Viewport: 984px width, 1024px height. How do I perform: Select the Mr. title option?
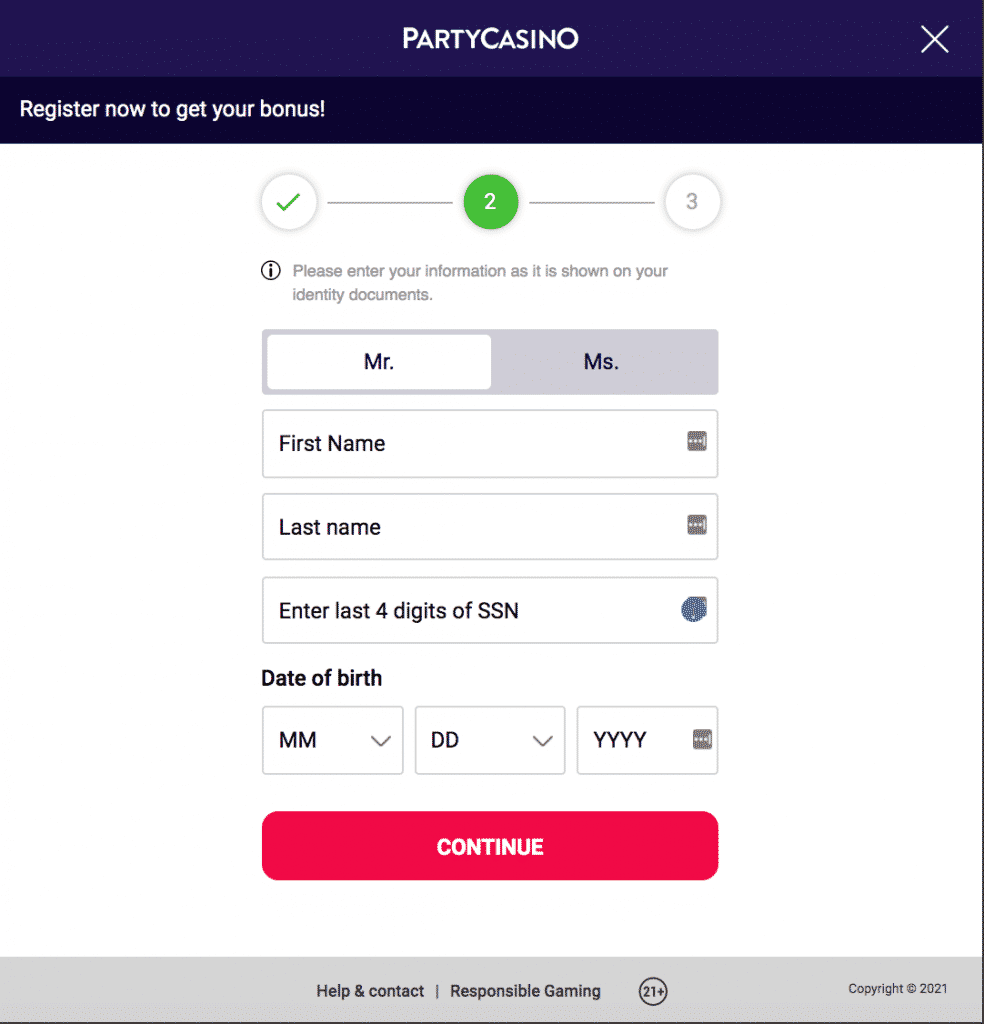(377, 362)
